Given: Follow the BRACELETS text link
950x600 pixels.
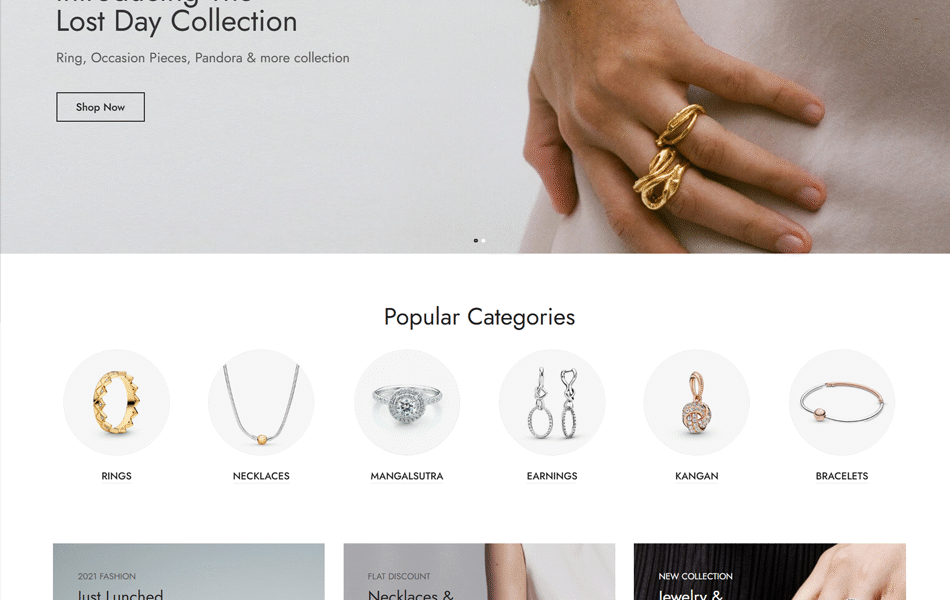Looking at the screenshot, I should 842,476.
